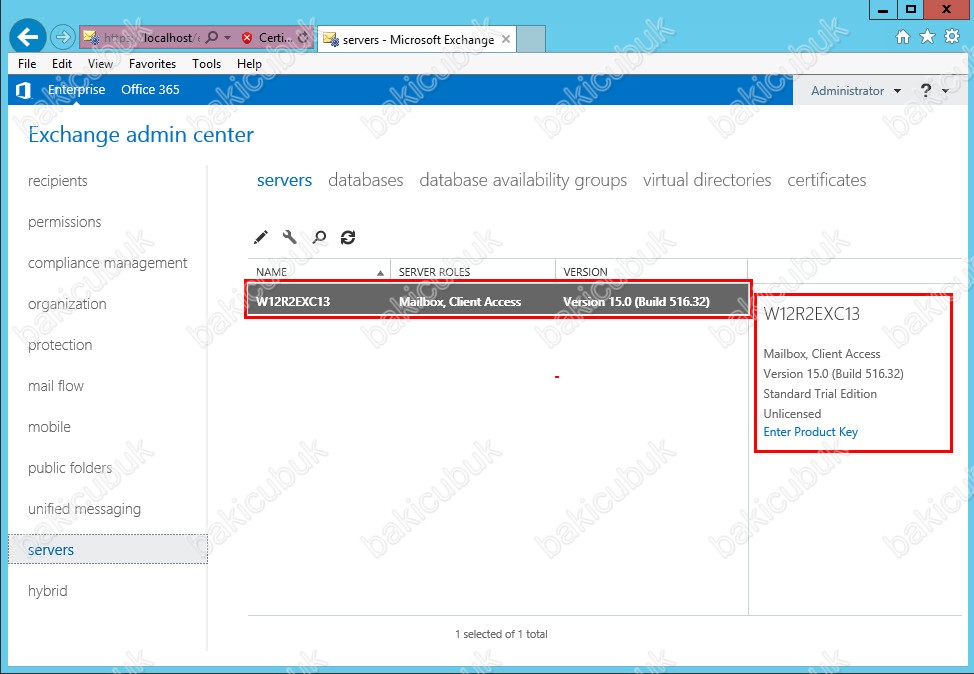
Task: Switch to virtual directories tab
Action: pos(707,180)
